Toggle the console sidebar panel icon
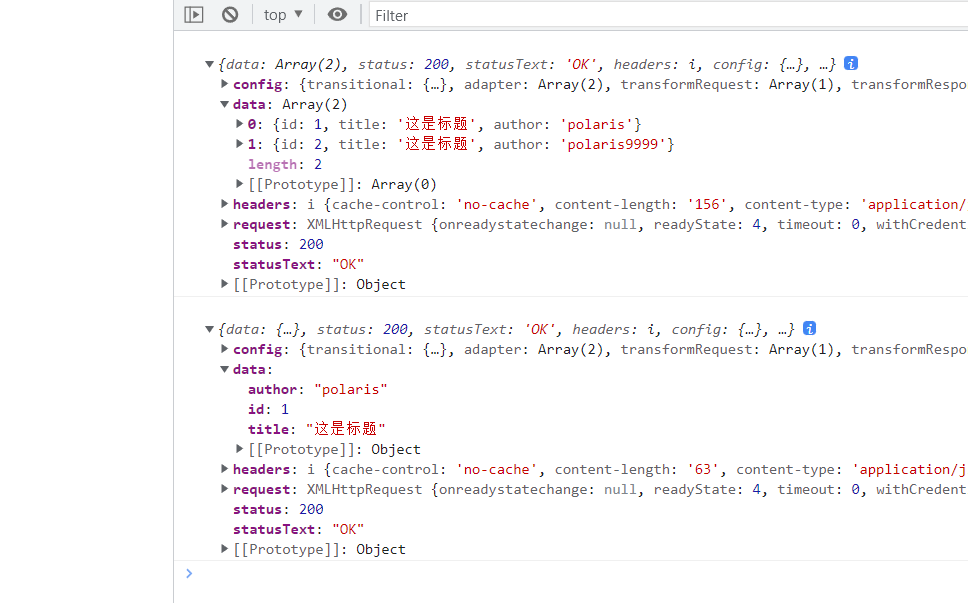This screenshot has width=968, height=603. [194, 14]
